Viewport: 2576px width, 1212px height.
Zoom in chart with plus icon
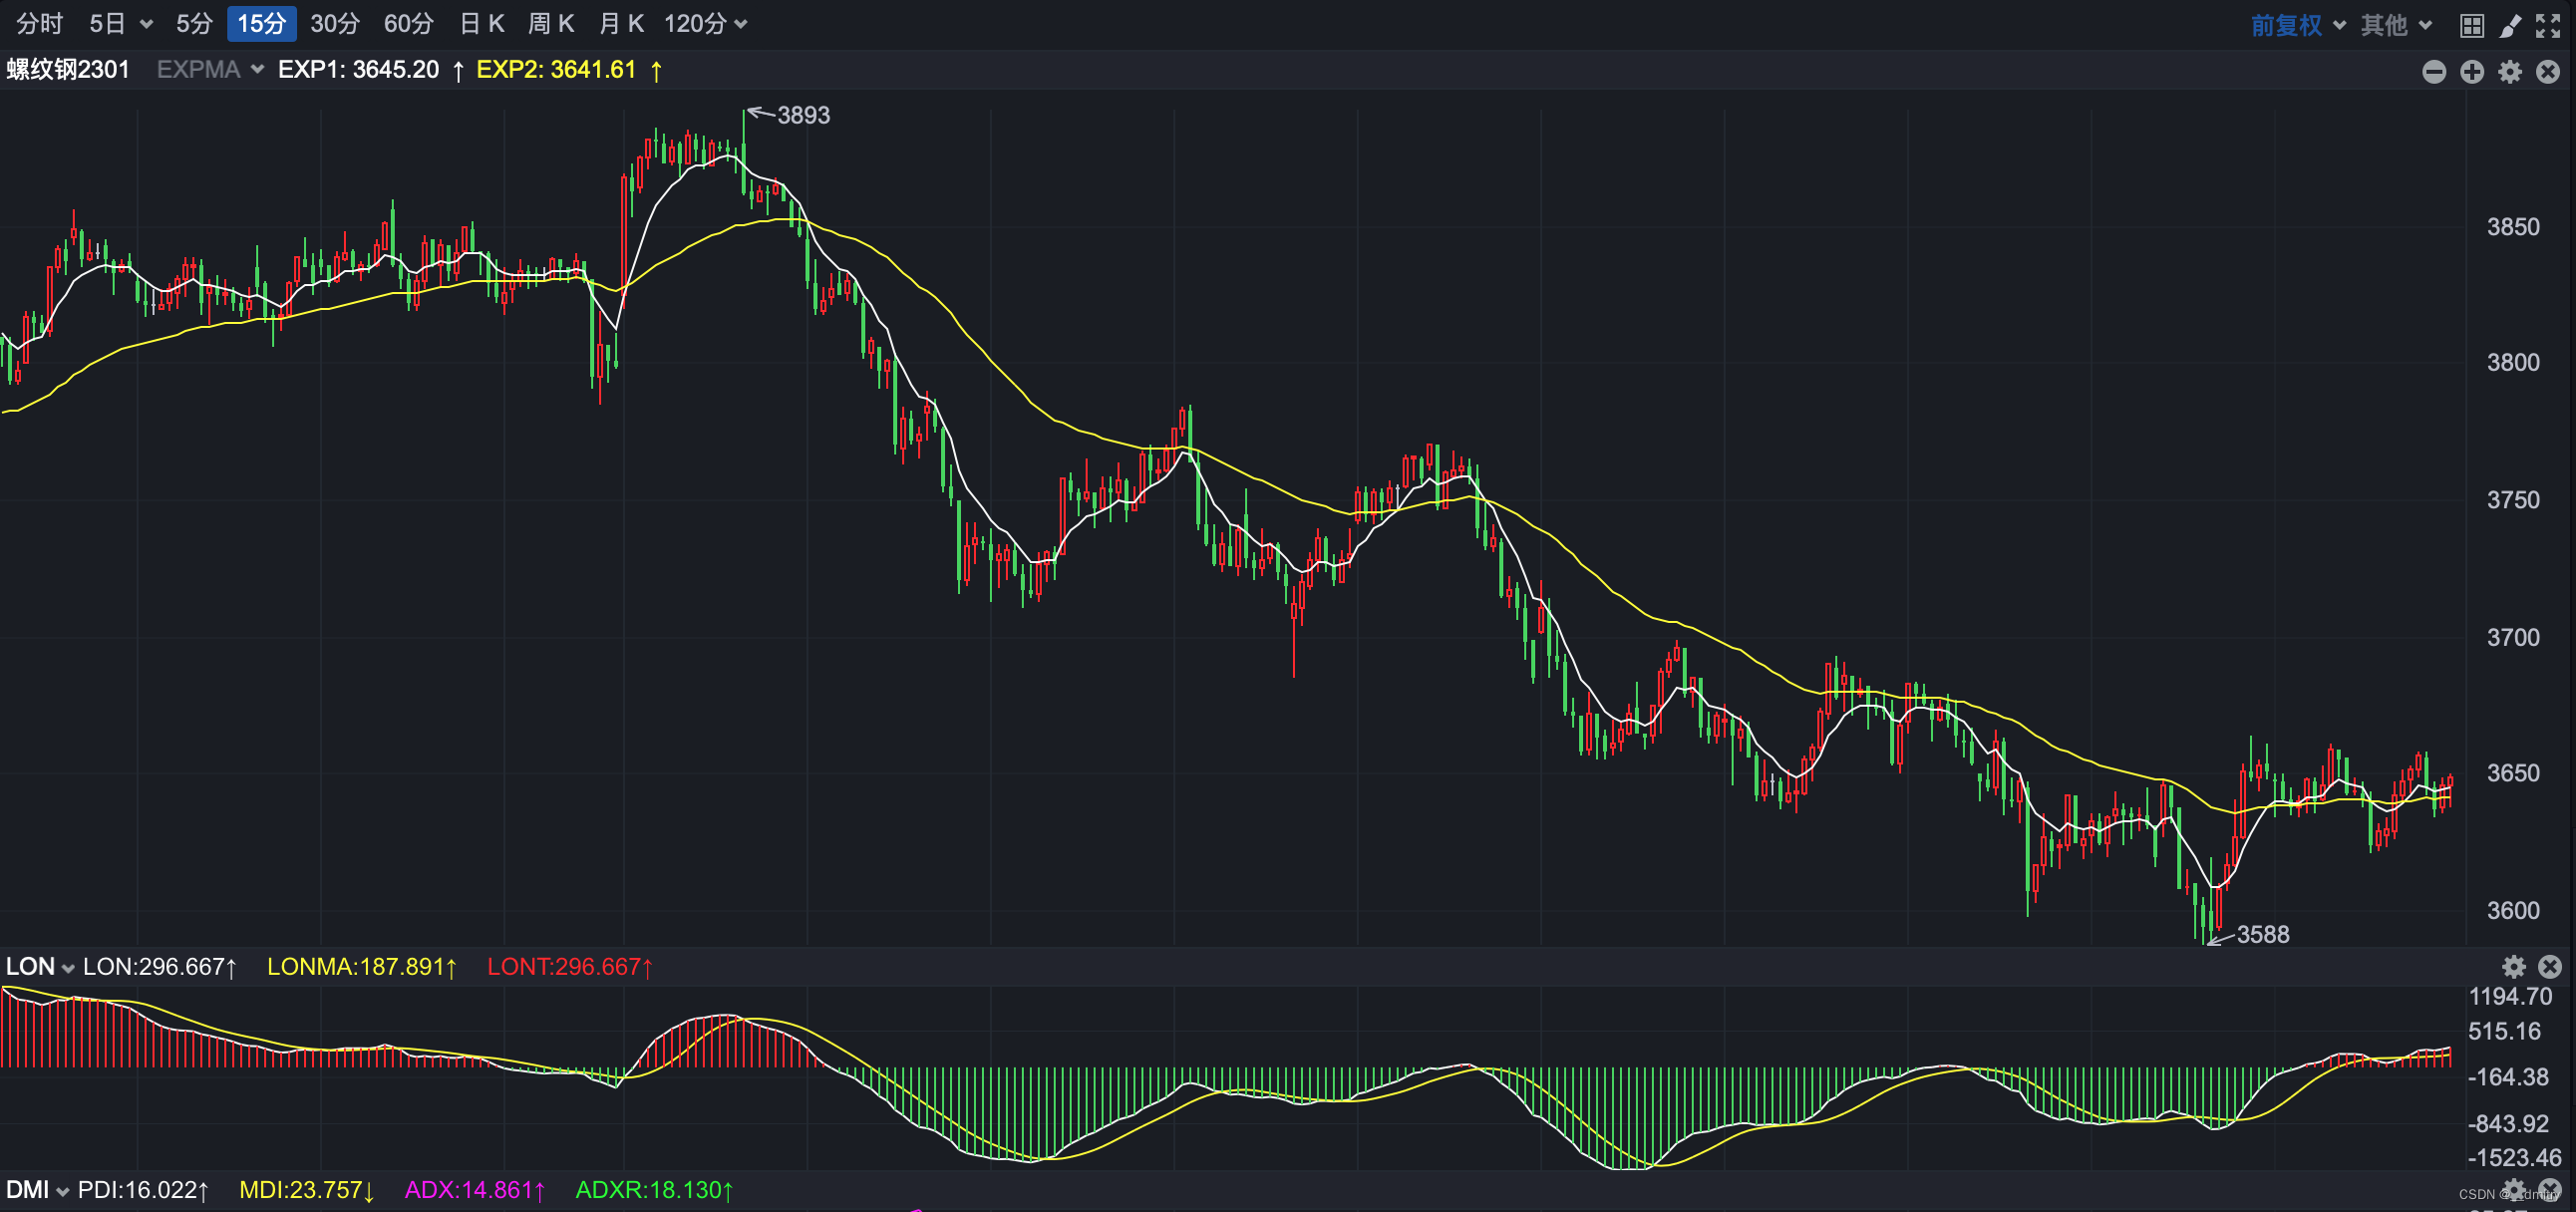[x=2472, y=71]
